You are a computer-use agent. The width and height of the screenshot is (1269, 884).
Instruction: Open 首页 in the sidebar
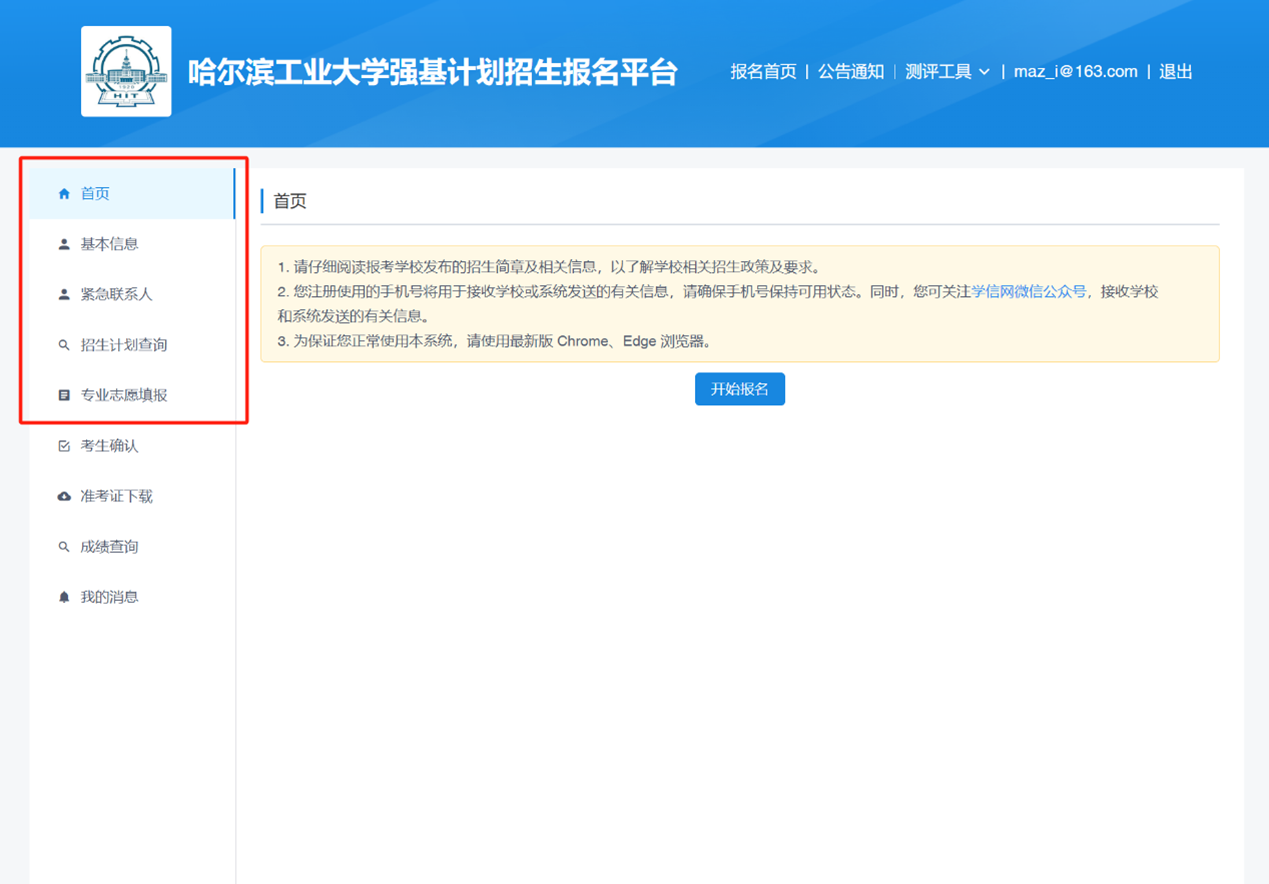[132, 194]
